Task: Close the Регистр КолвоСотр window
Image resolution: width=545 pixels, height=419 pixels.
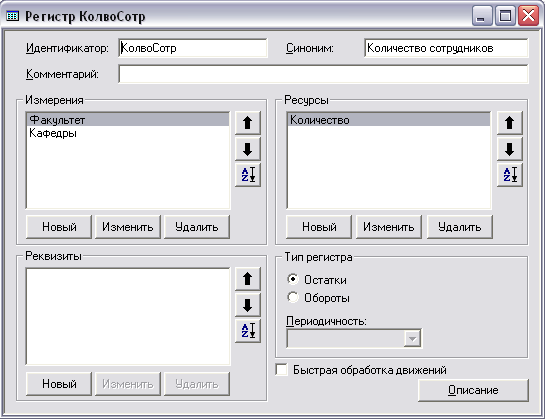Action: click(528, 16)
